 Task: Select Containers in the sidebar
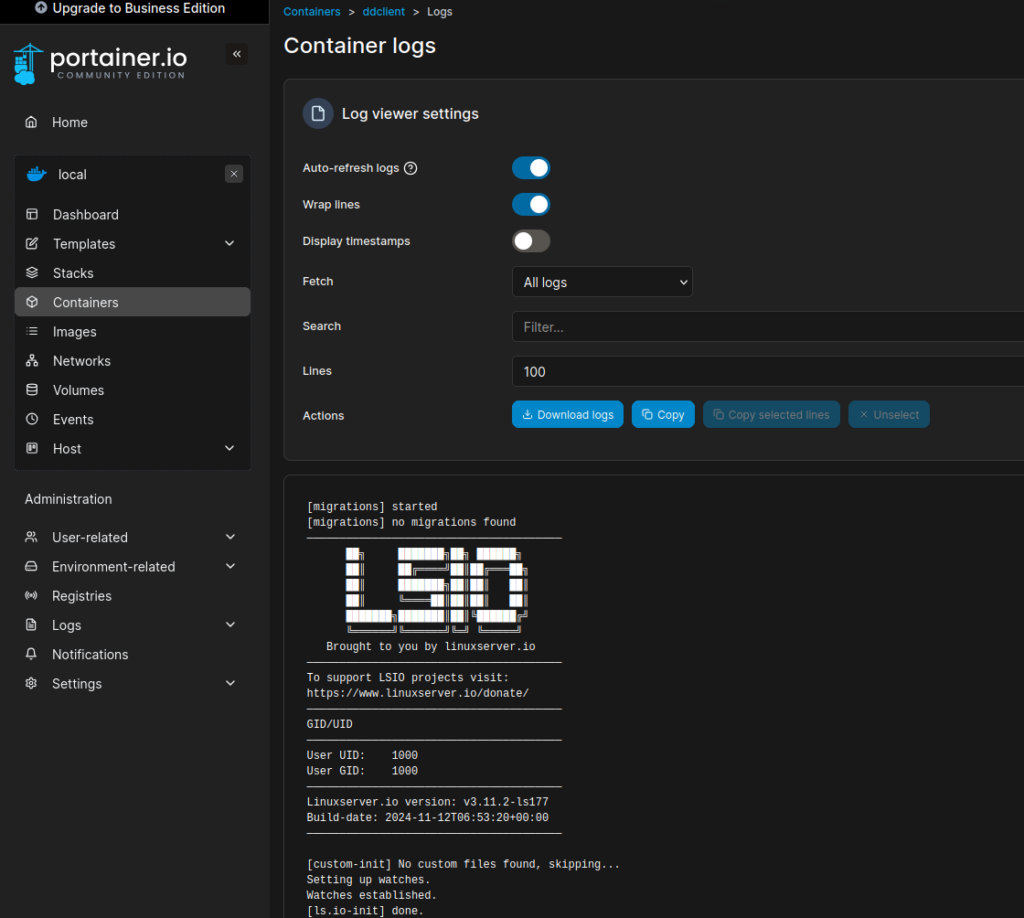coord(133,302)
